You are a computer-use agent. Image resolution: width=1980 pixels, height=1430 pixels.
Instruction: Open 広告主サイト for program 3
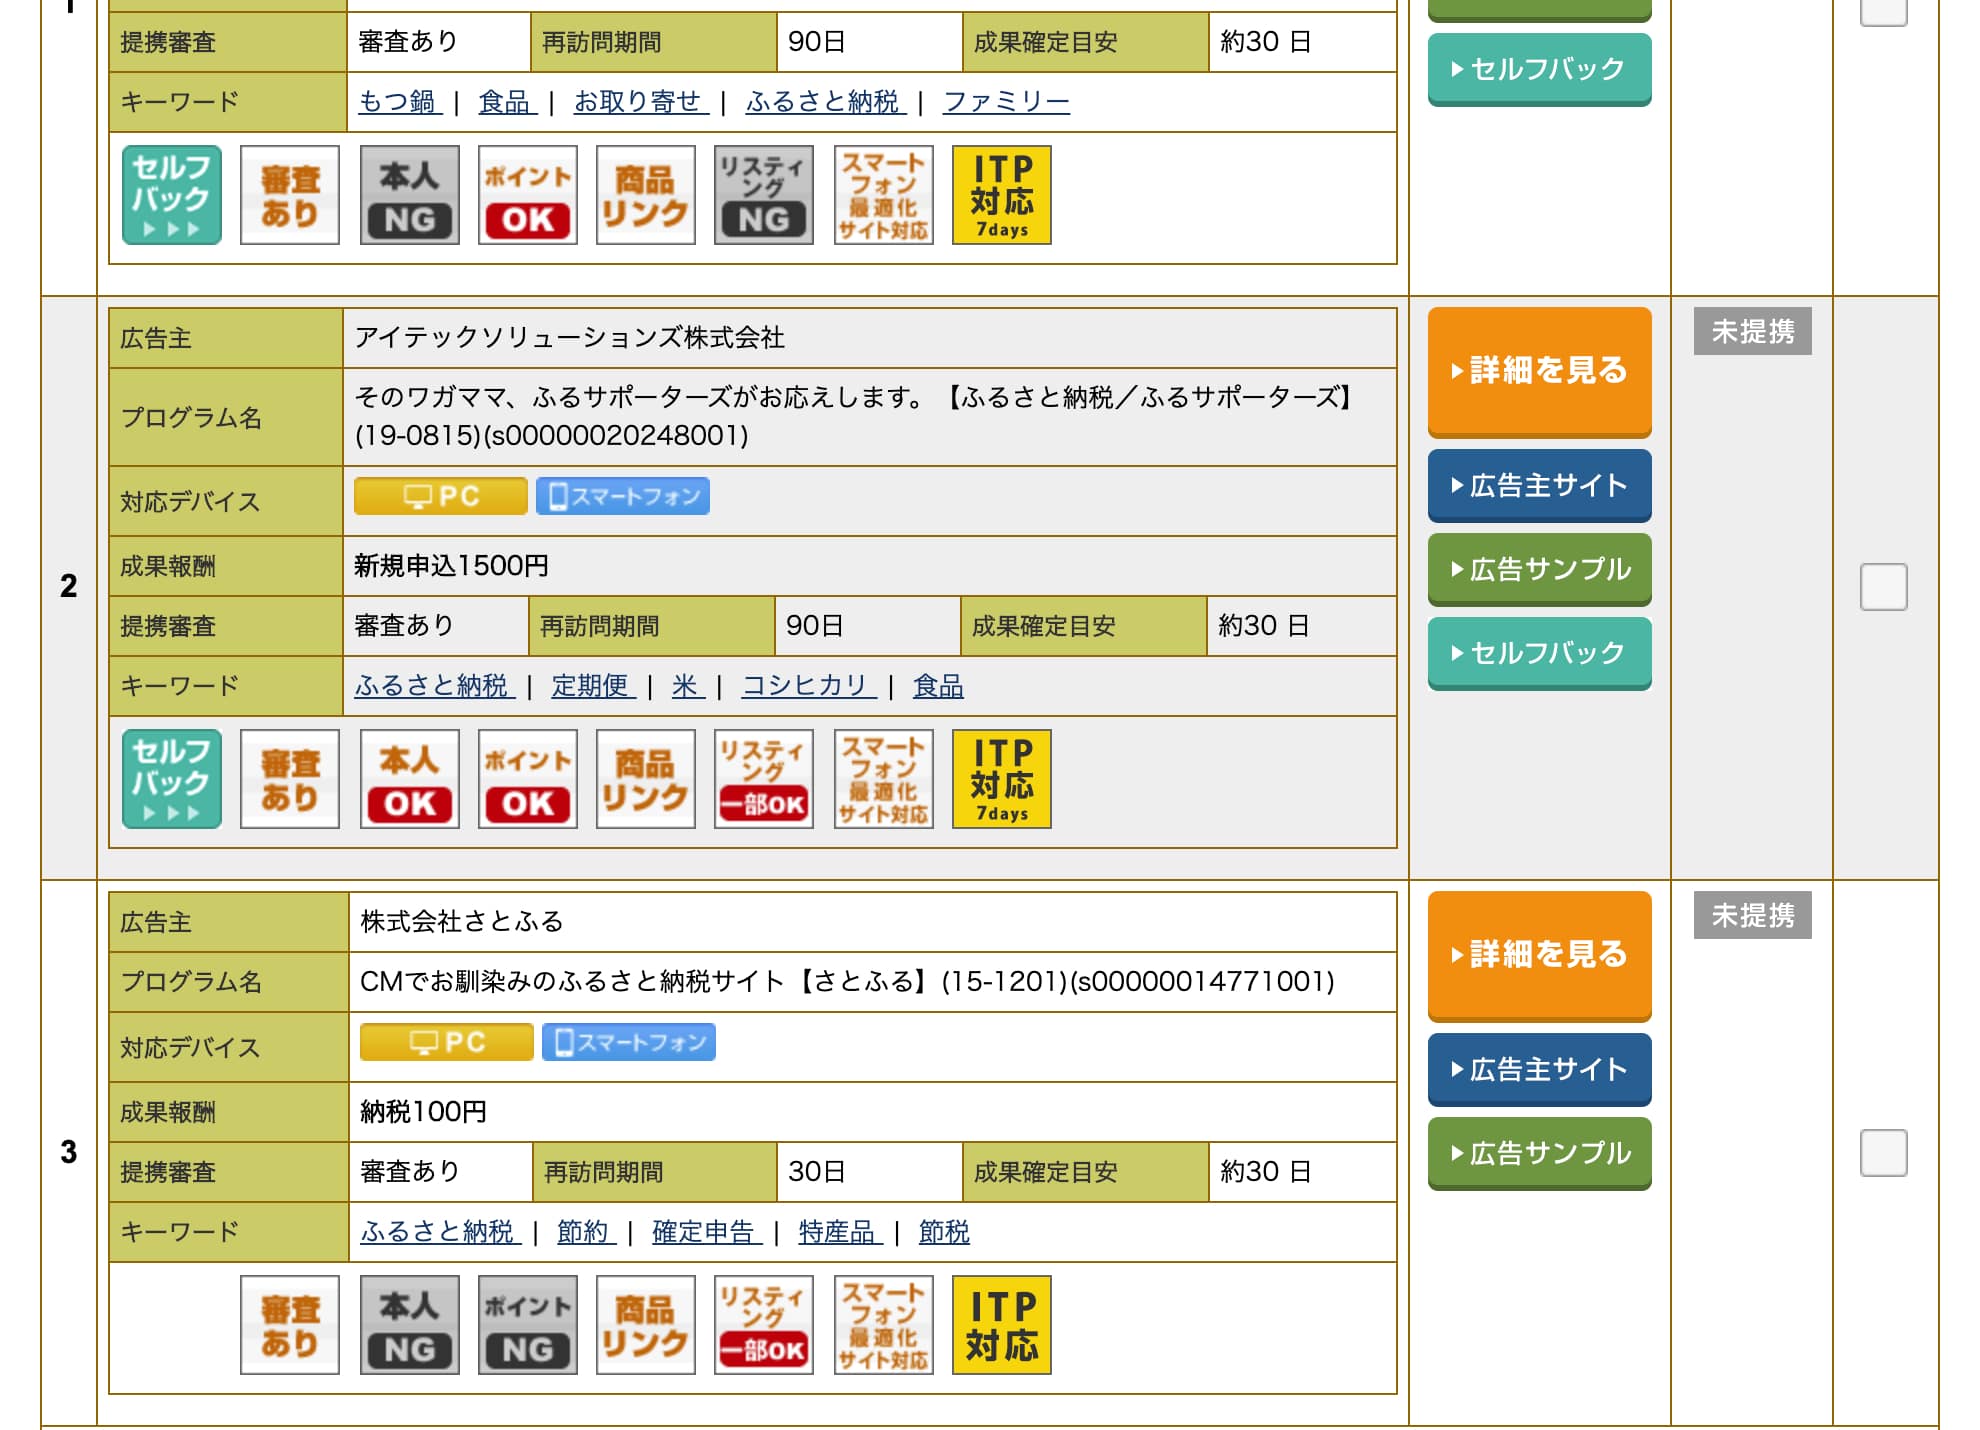1539,1070
